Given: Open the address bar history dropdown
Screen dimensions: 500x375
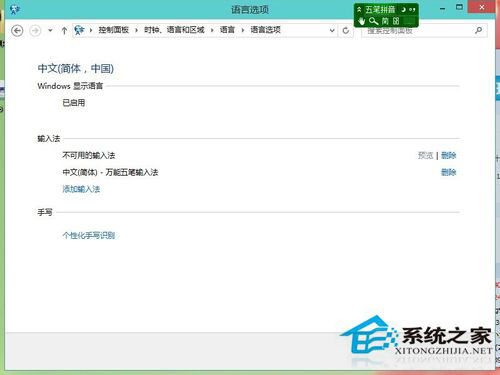Looking at the screenshot, I should pos(332,31).
